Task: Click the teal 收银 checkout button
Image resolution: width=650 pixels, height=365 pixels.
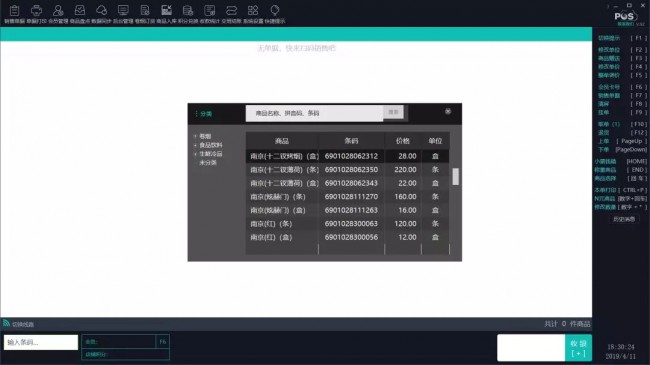Action: [x=578, y=348]
